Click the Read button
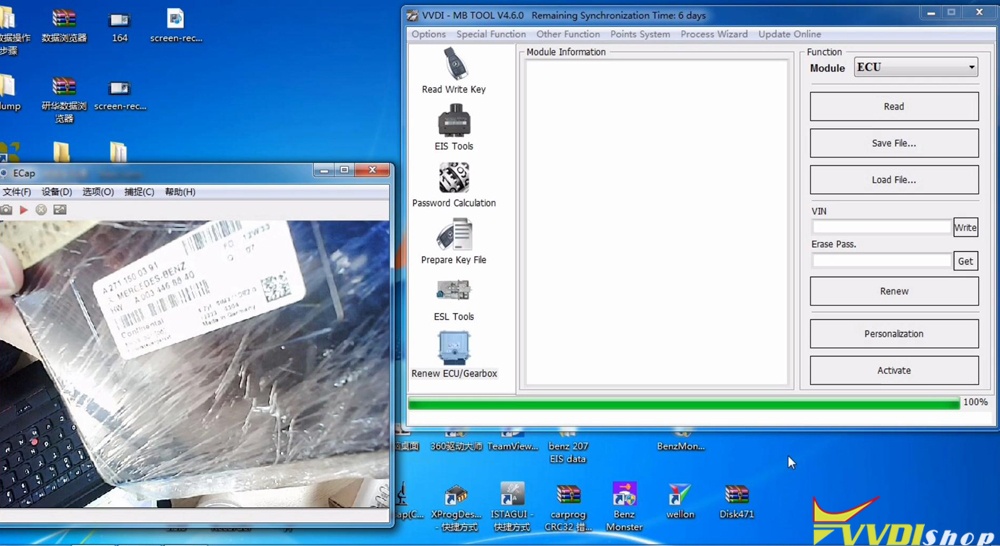Image resolution: width=1000 pixels, height=546 pixels. pos(893,107)
